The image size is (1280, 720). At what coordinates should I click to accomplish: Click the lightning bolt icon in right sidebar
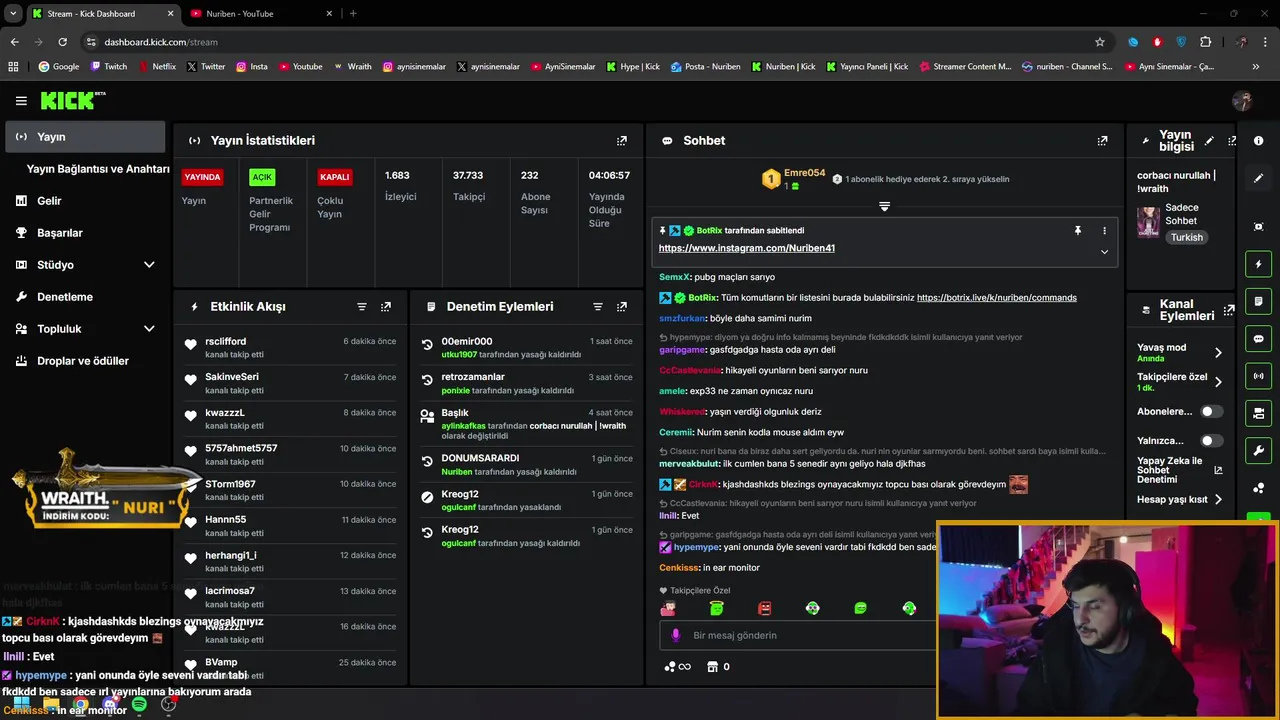(1258, 264)
